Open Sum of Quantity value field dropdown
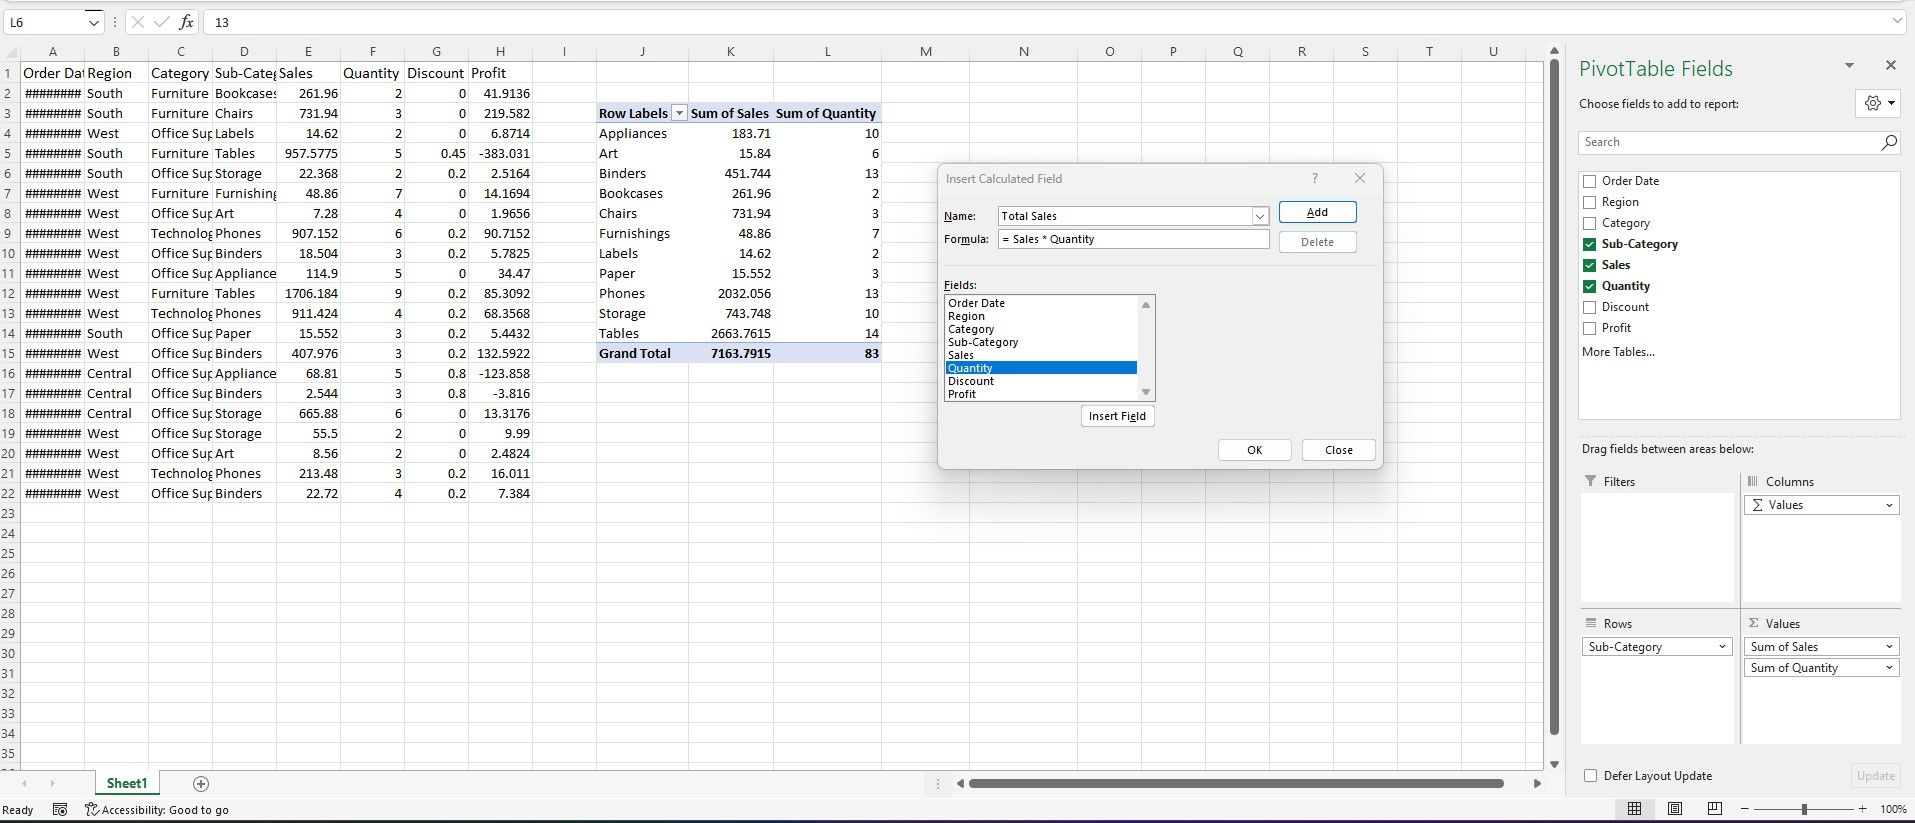Viewport: 1915px width, 823px height. click(x=1889, y=668)
